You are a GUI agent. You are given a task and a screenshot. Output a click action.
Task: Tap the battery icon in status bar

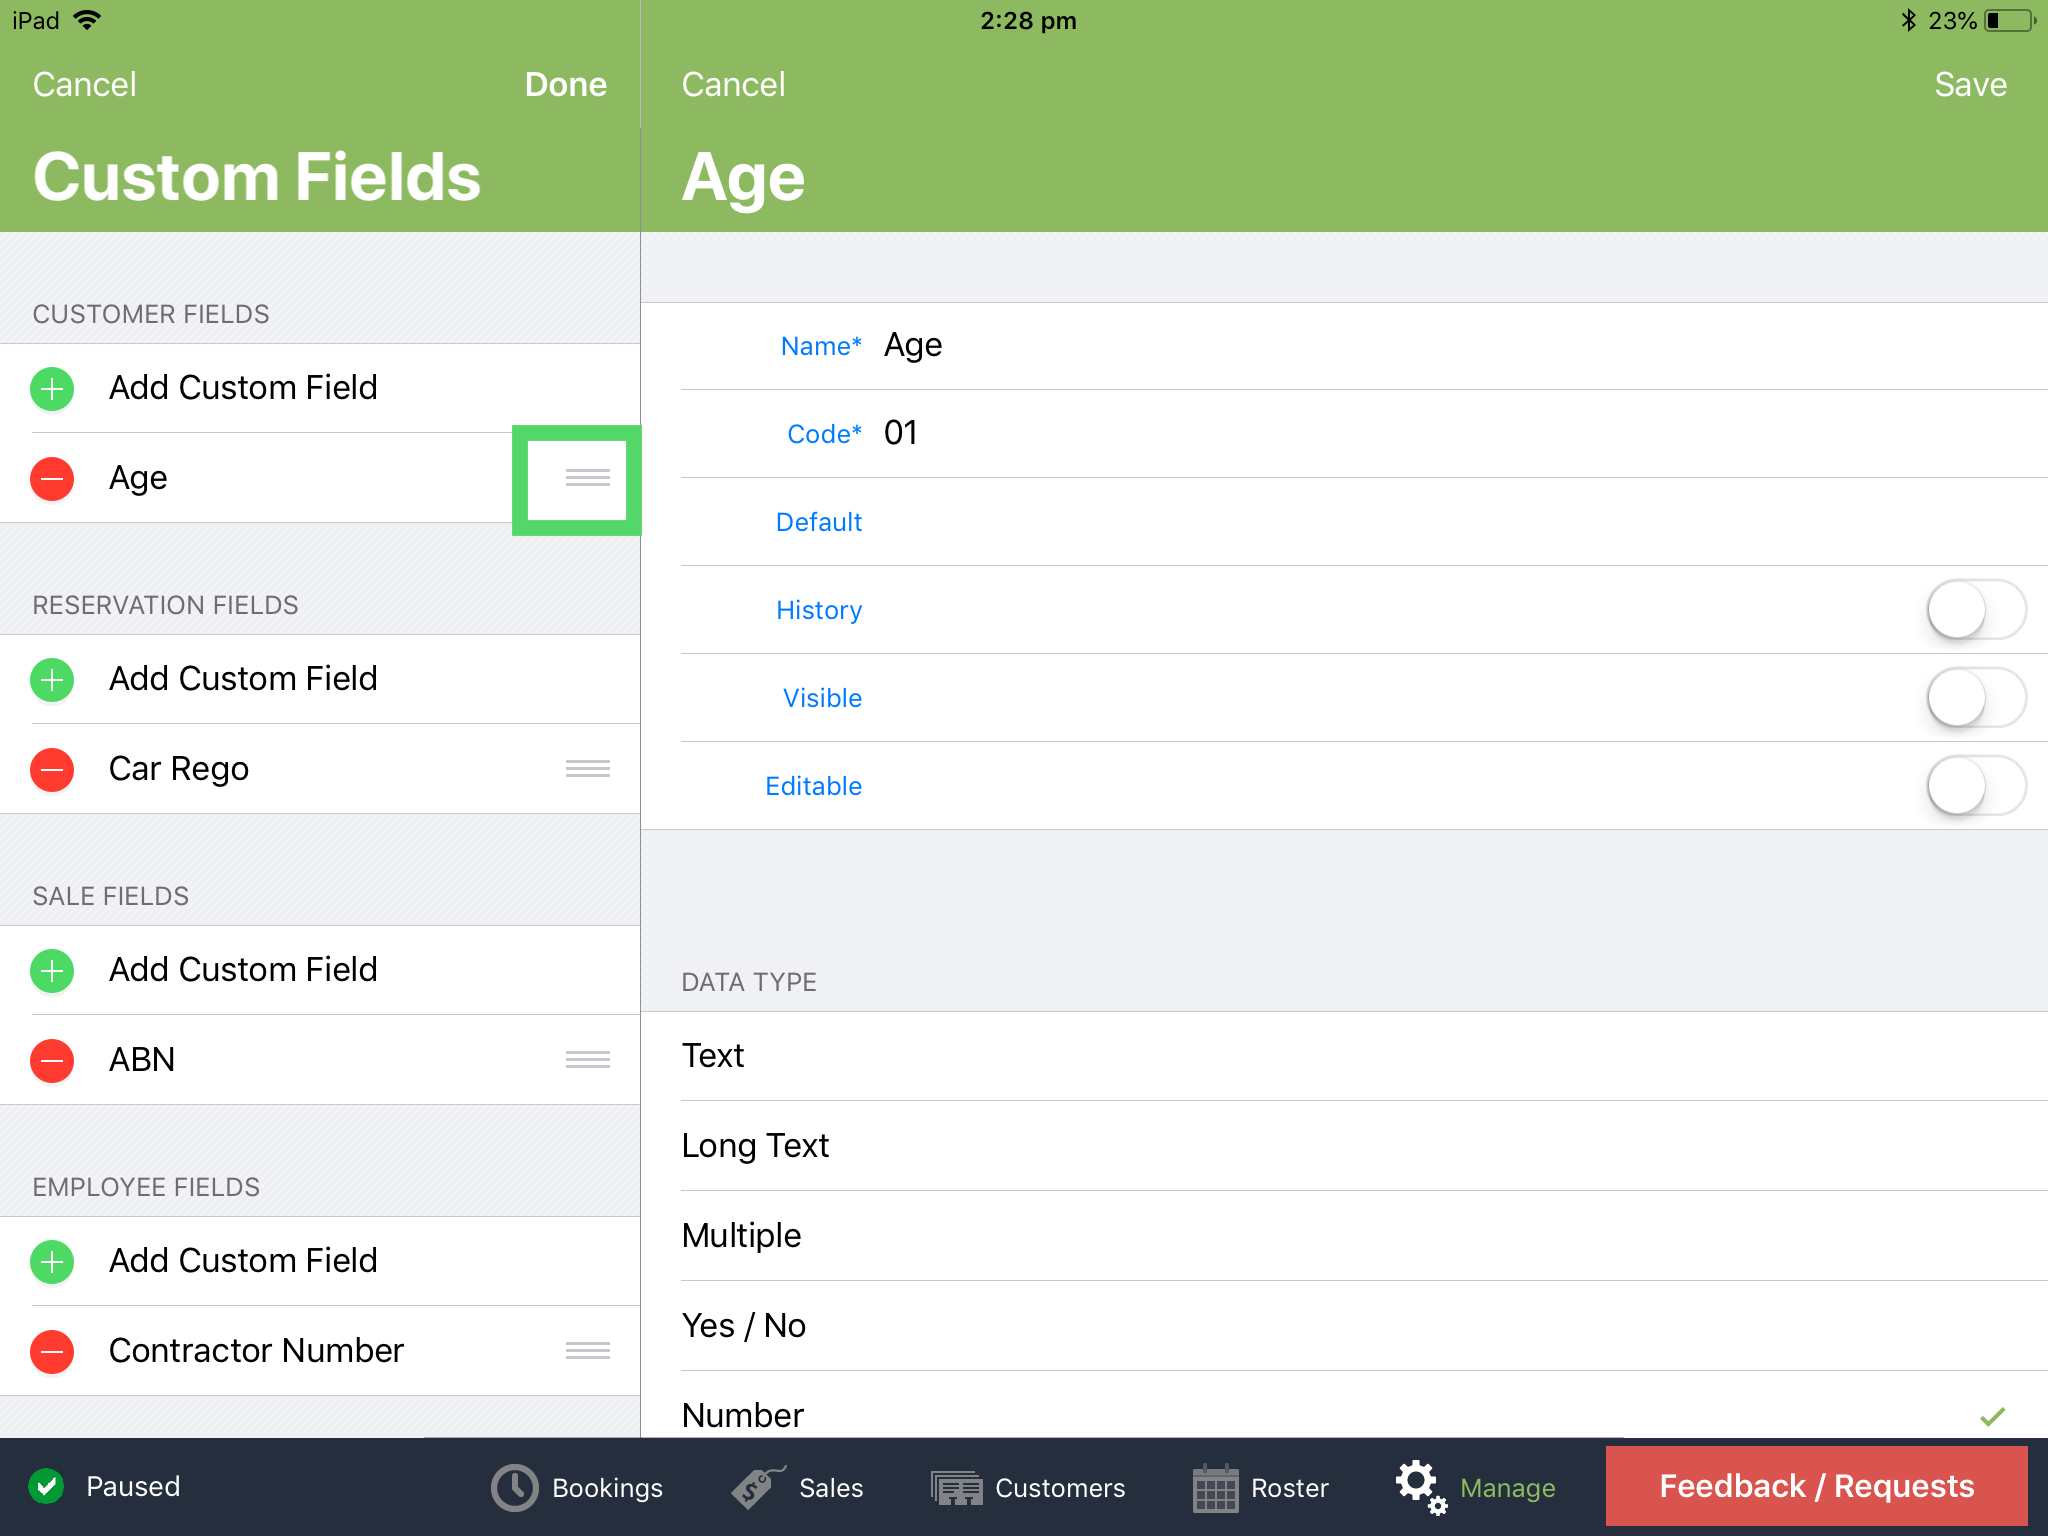2010,21
